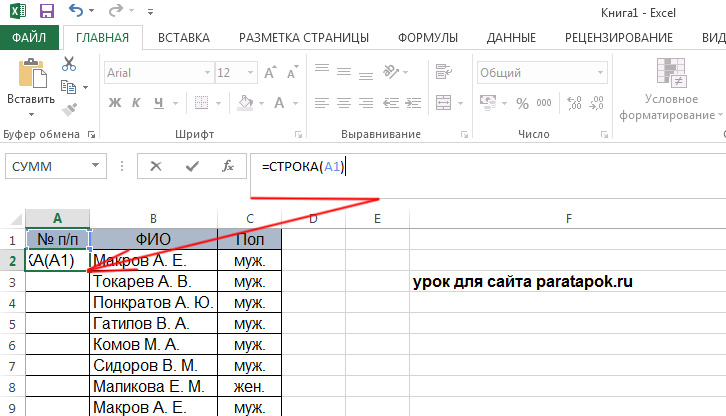This screenshot has width=726, height=416.
Task: Click Merge and Center icon
Action: coord(443,102)
